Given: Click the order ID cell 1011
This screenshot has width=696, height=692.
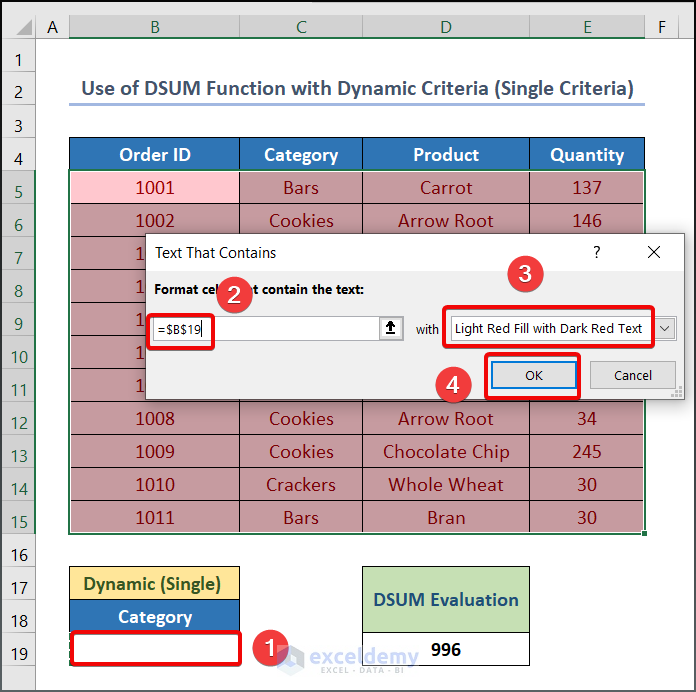Looking at the screenshot, I should coord(154,518).
